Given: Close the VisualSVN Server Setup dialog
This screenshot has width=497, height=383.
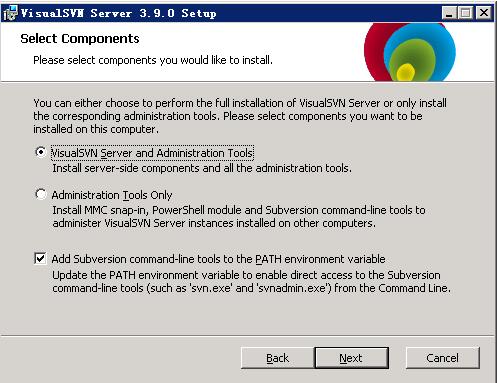Looking at the screenshot, I should pyautogui.click(x=484, y=13).
